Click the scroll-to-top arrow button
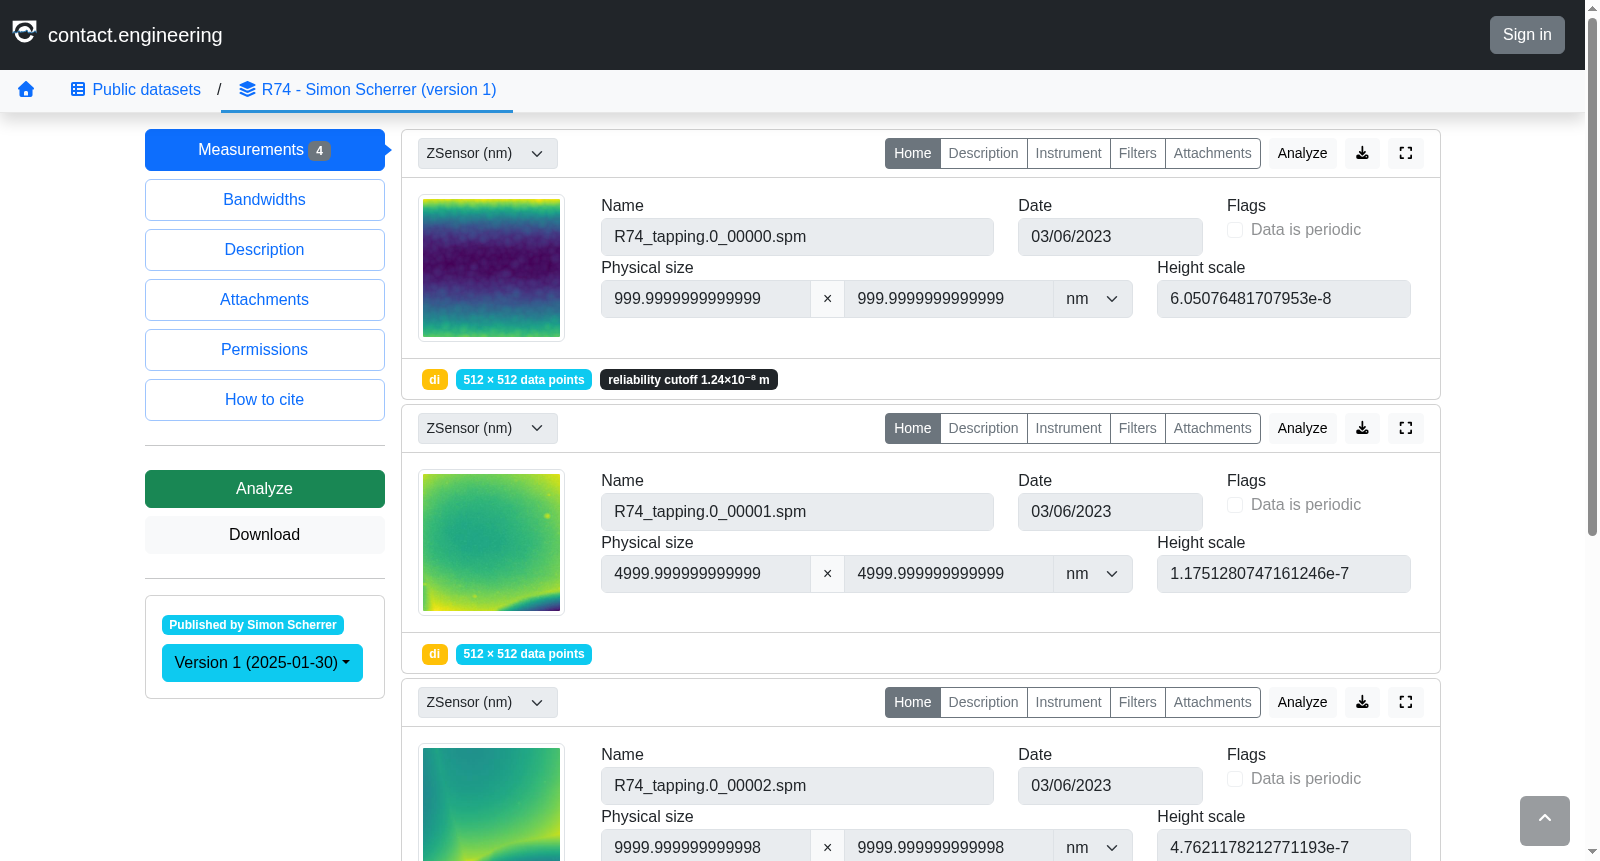Screen dimensions: 1600x861 click(x=1544, y=821)
